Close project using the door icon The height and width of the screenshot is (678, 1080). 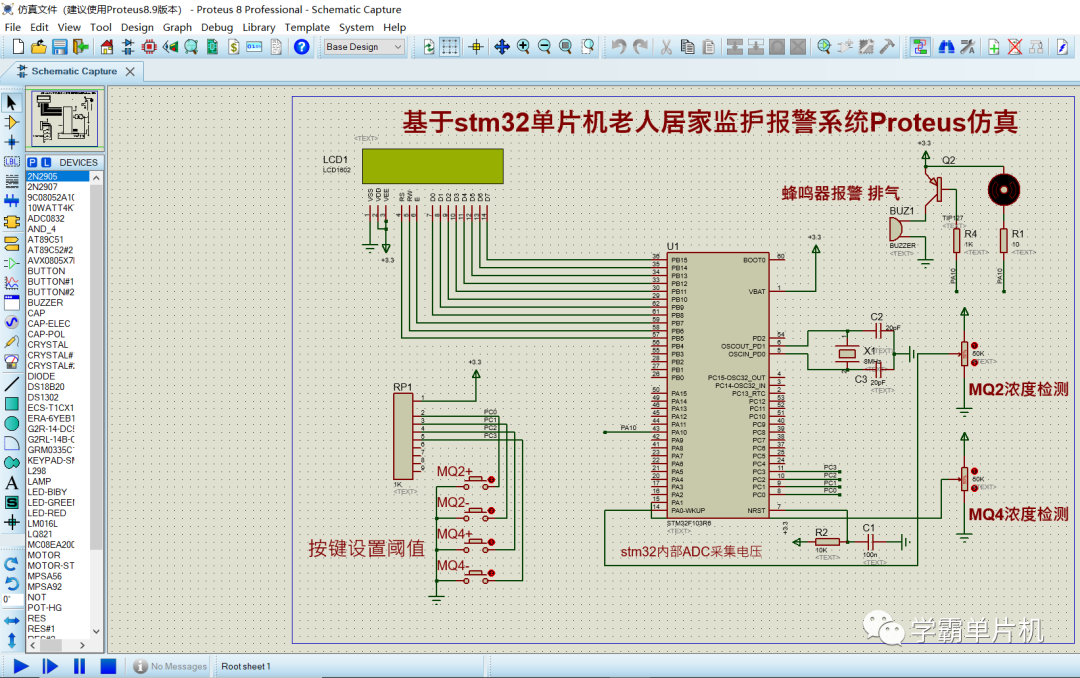[81, 47]
